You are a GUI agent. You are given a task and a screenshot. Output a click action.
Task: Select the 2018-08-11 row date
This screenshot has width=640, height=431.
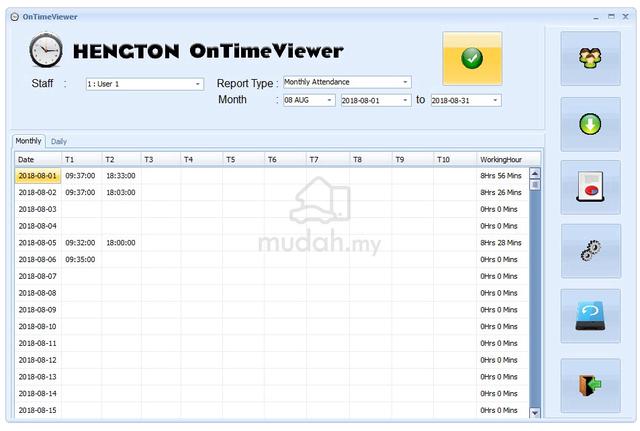point(38,343)
